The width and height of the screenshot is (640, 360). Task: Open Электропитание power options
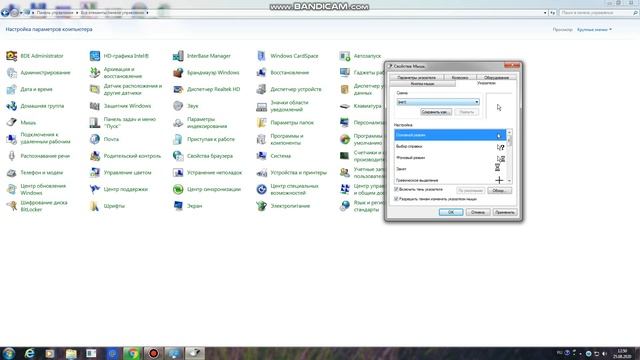click(283, 206)
